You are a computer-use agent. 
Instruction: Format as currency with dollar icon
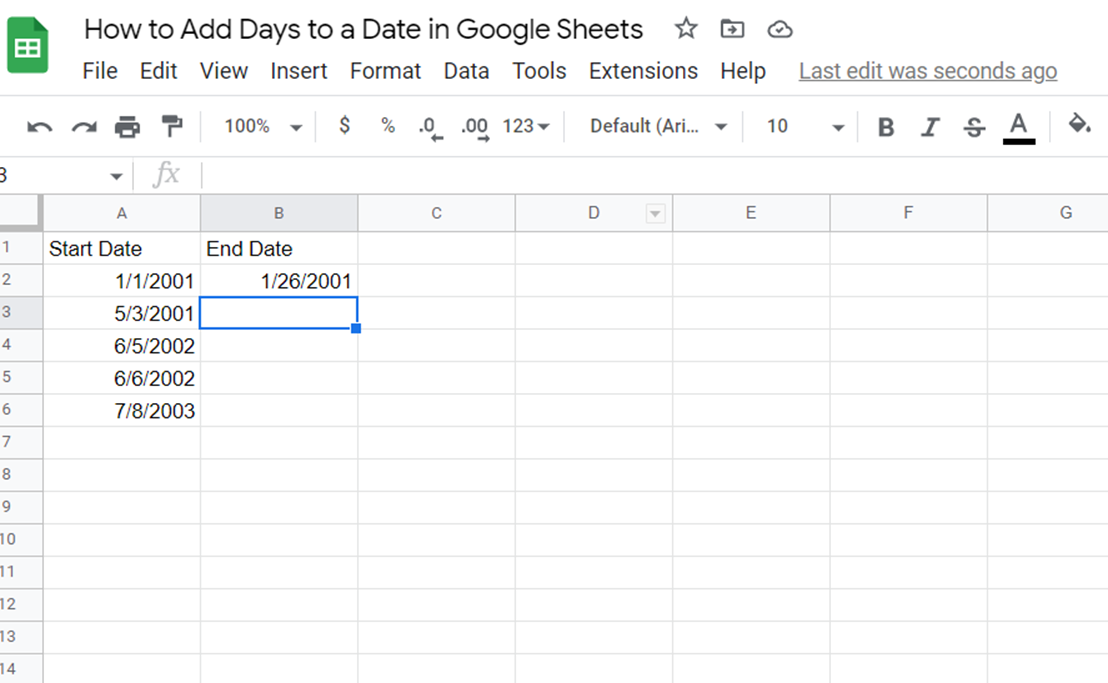pyautogui.click(x=344, y=126)
